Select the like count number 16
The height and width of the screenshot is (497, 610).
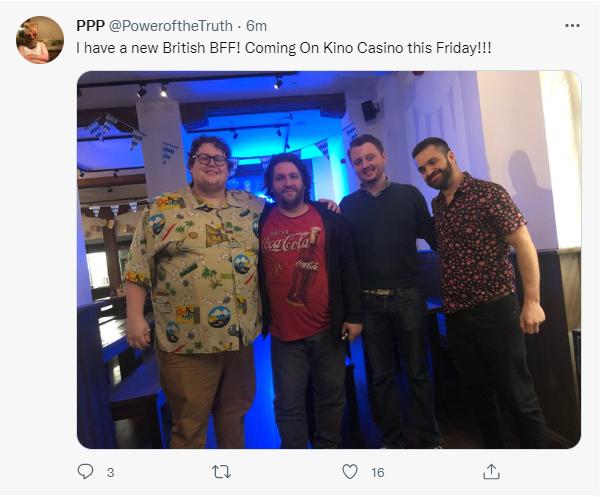pos(377,472)
